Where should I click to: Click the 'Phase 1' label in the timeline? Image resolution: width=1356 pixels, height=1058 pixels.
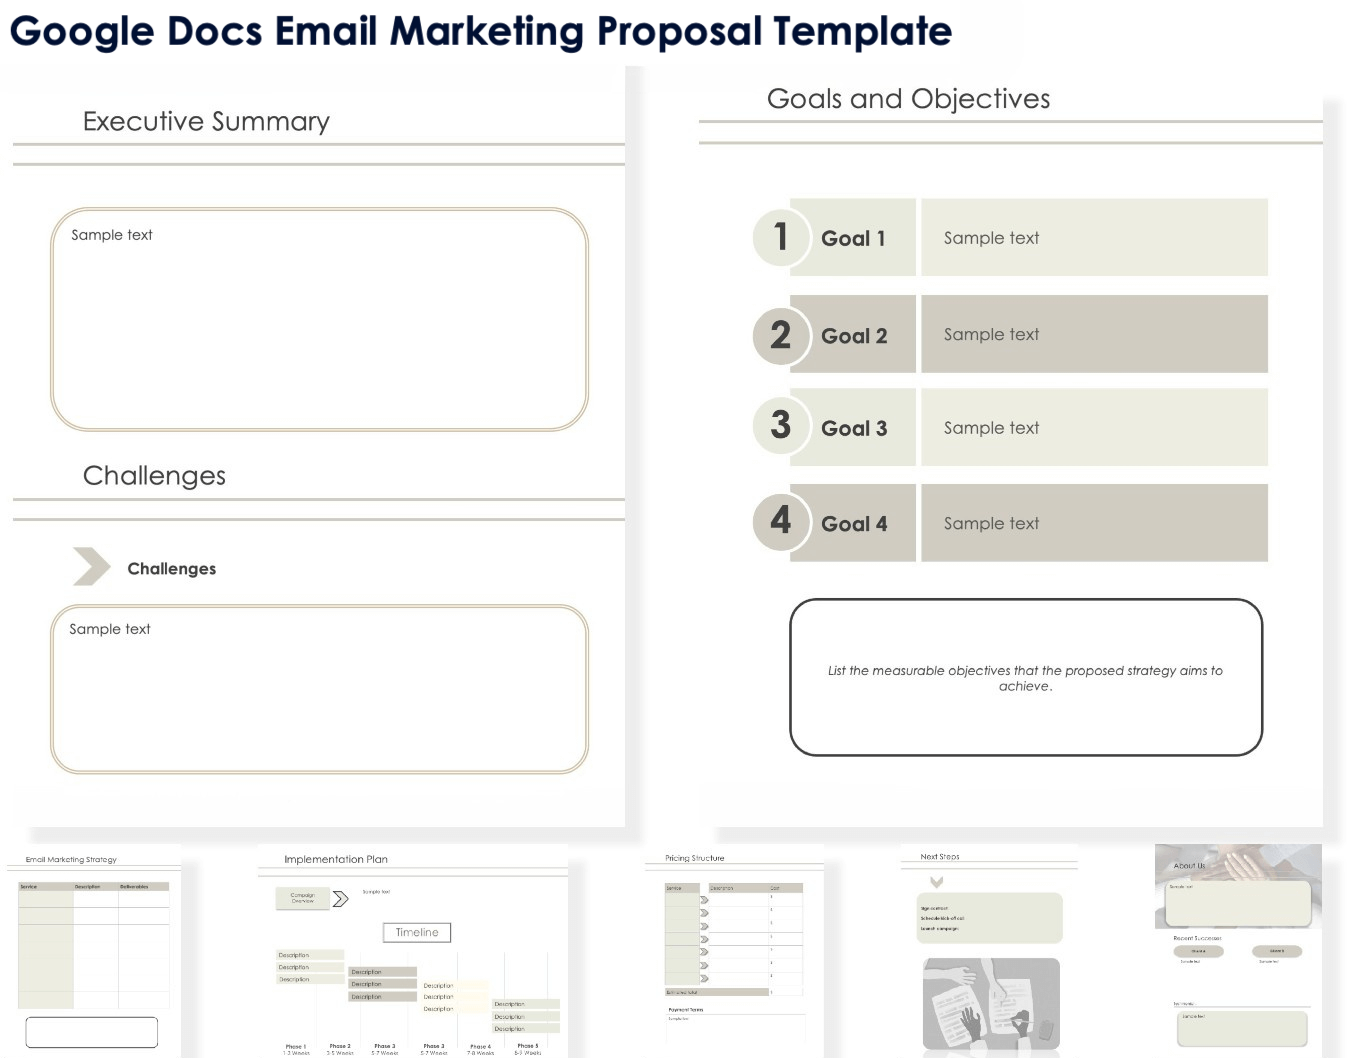pyautogui.click(x=296, y=1046)
